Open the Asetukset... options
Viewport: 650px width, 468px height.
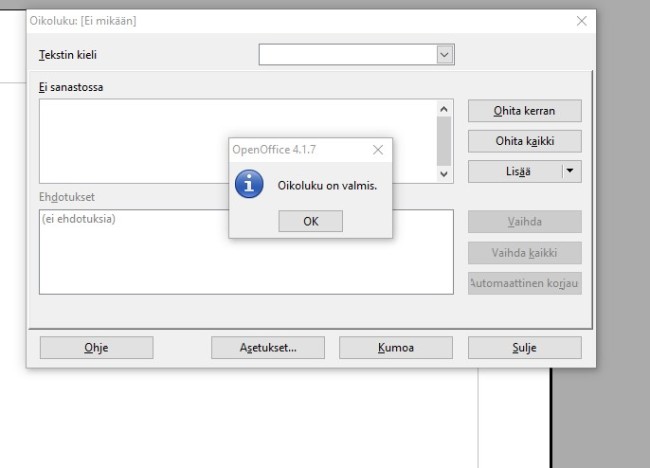coord(268,348)
